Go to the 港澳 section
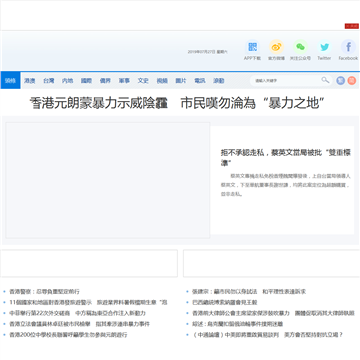 coord(30,81)
